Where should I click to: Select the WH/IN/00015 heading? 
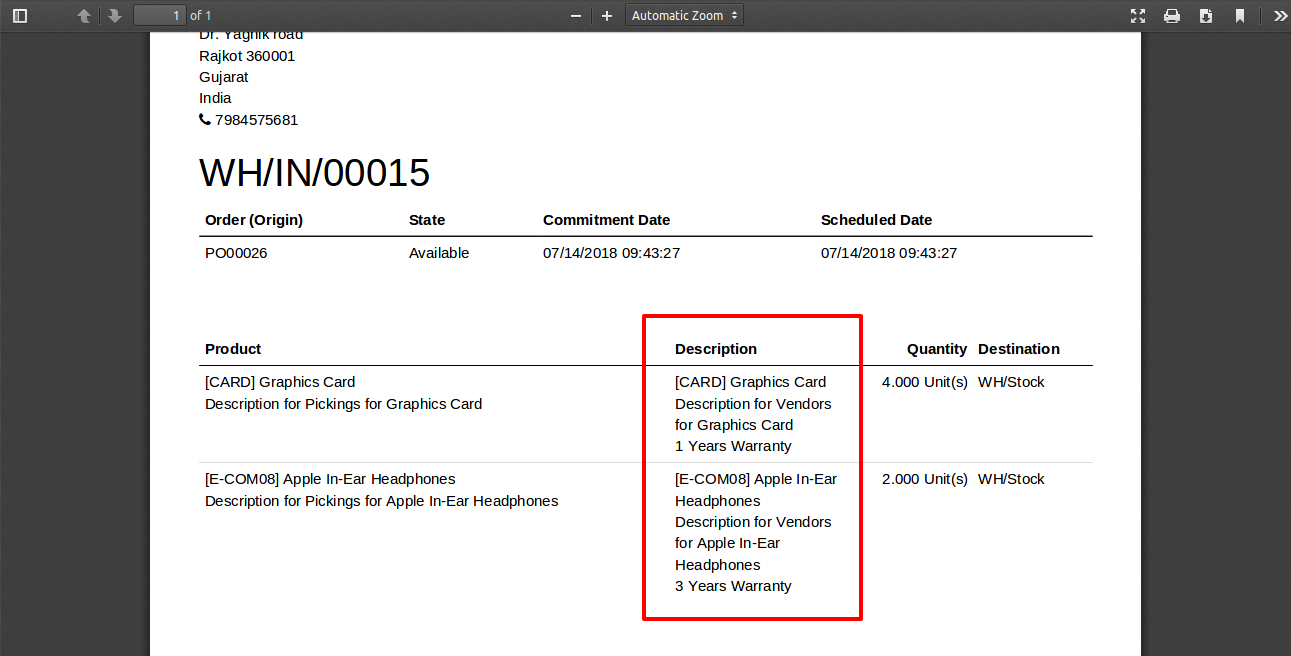pyautogui.click(x=315, y=173)
